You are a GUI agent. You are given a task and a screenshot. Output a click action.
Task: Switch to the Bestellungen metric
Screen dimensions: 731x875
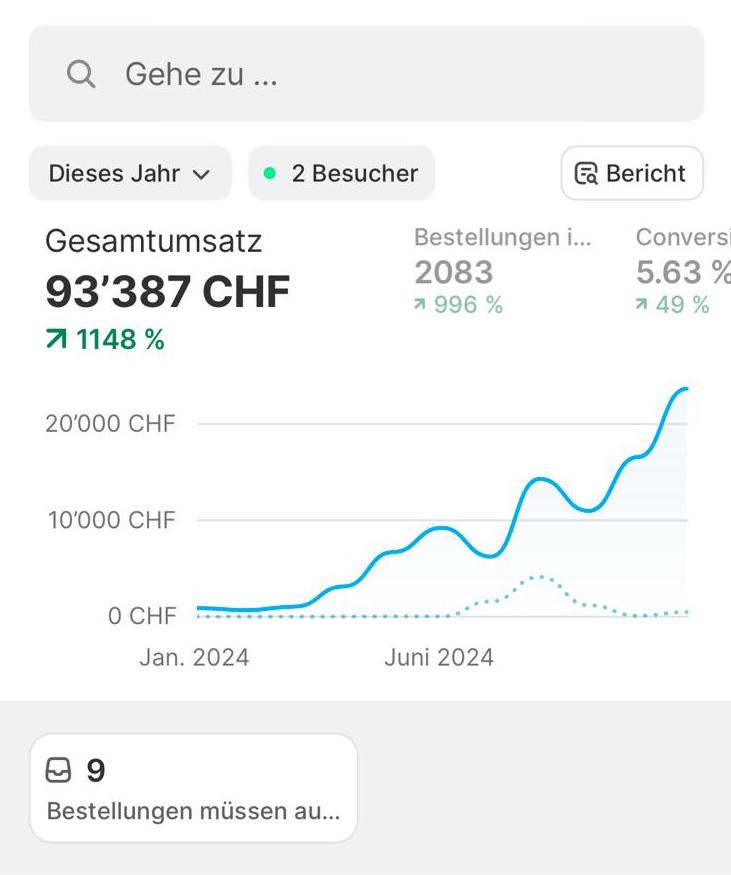(502, 238)
